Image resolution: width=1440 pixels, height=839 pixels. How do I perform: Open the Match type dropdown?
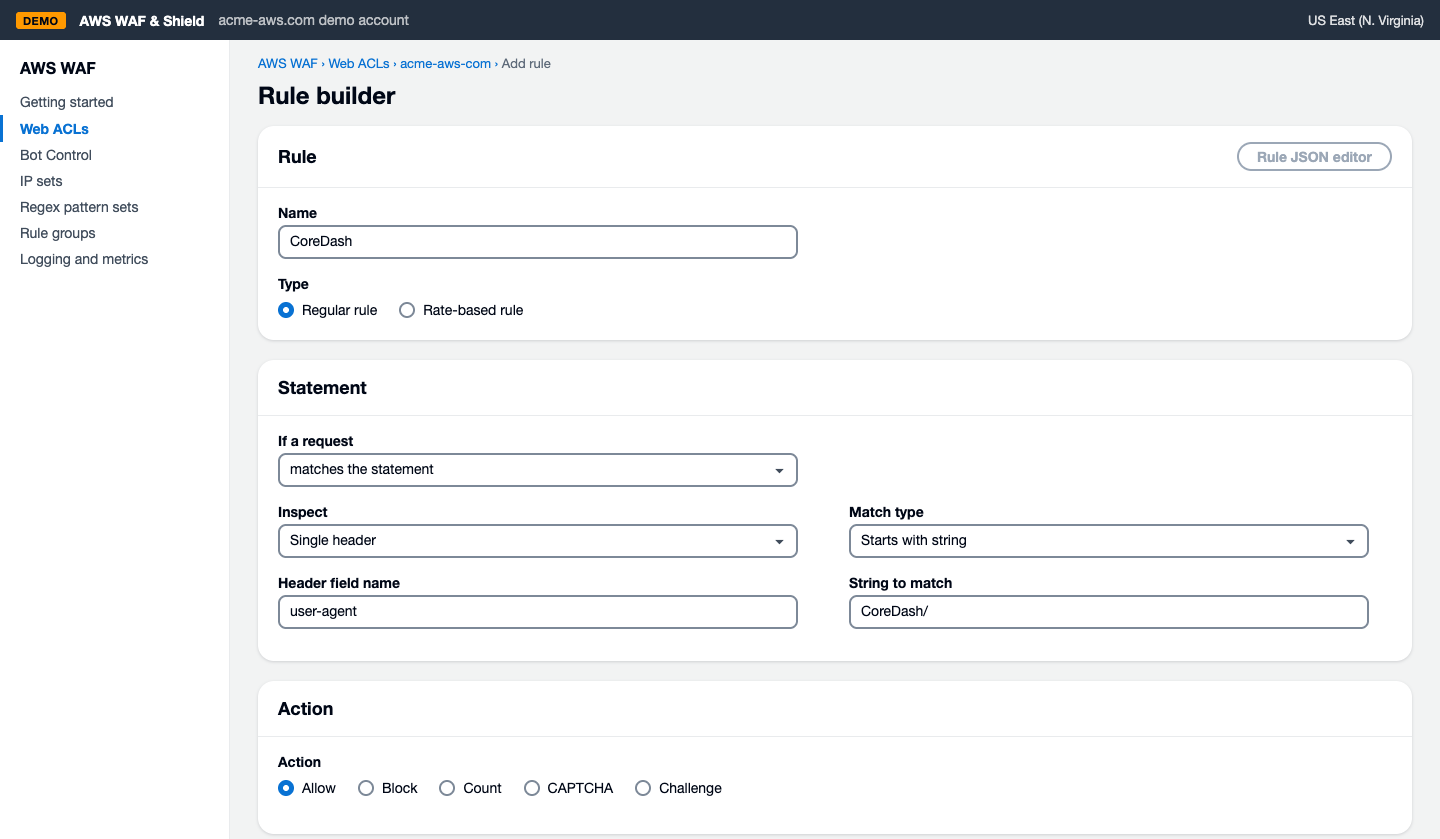tap(1108, 541)
